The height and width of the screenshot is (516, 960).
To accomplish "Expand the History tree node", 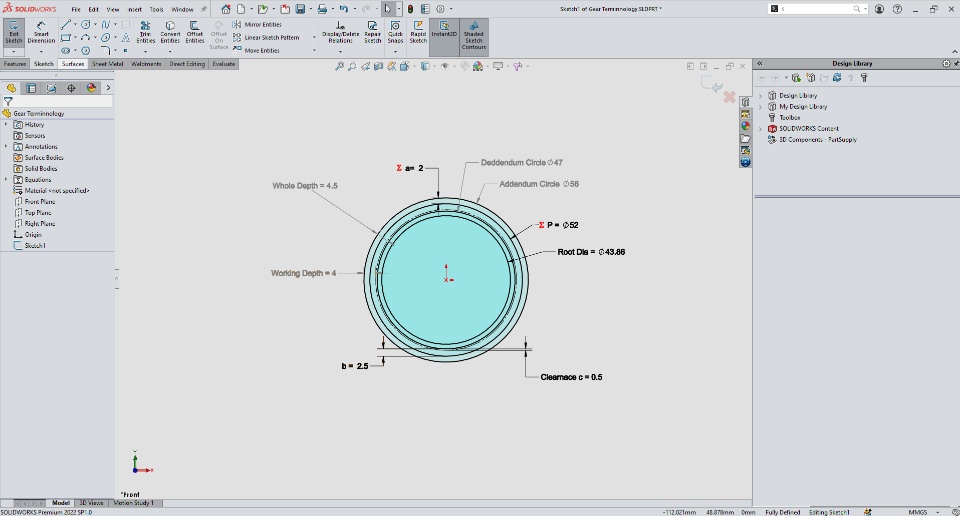I will tap(6, 124).
